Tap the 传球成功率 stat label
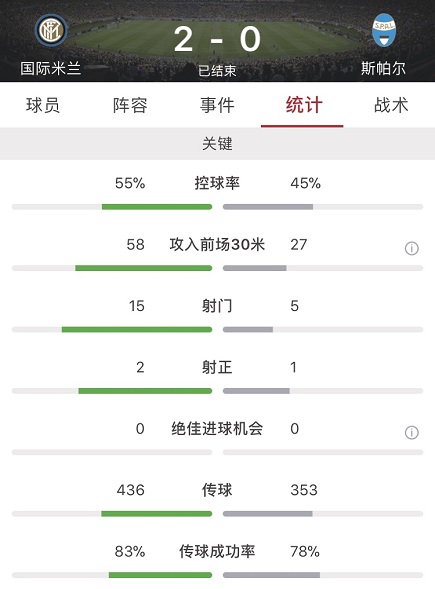Screen dimensions: 435x589 pyautogui.click(x=217, y=551)
